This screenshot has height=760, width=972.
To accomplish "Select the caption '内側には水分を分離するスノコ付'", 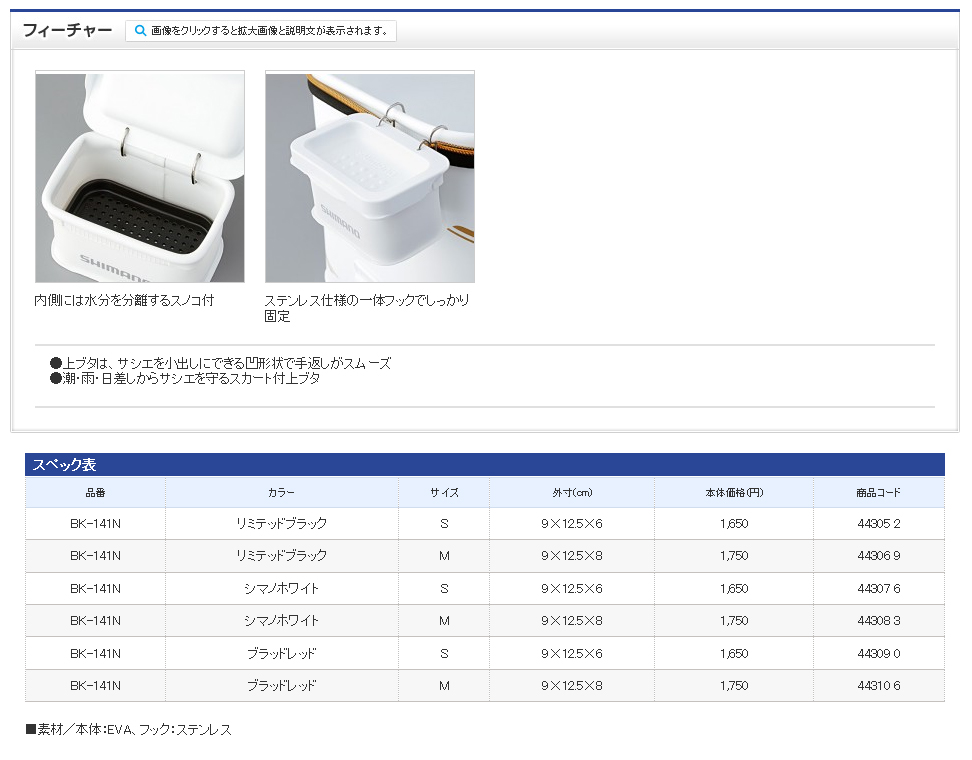I will tap(124, 301).
